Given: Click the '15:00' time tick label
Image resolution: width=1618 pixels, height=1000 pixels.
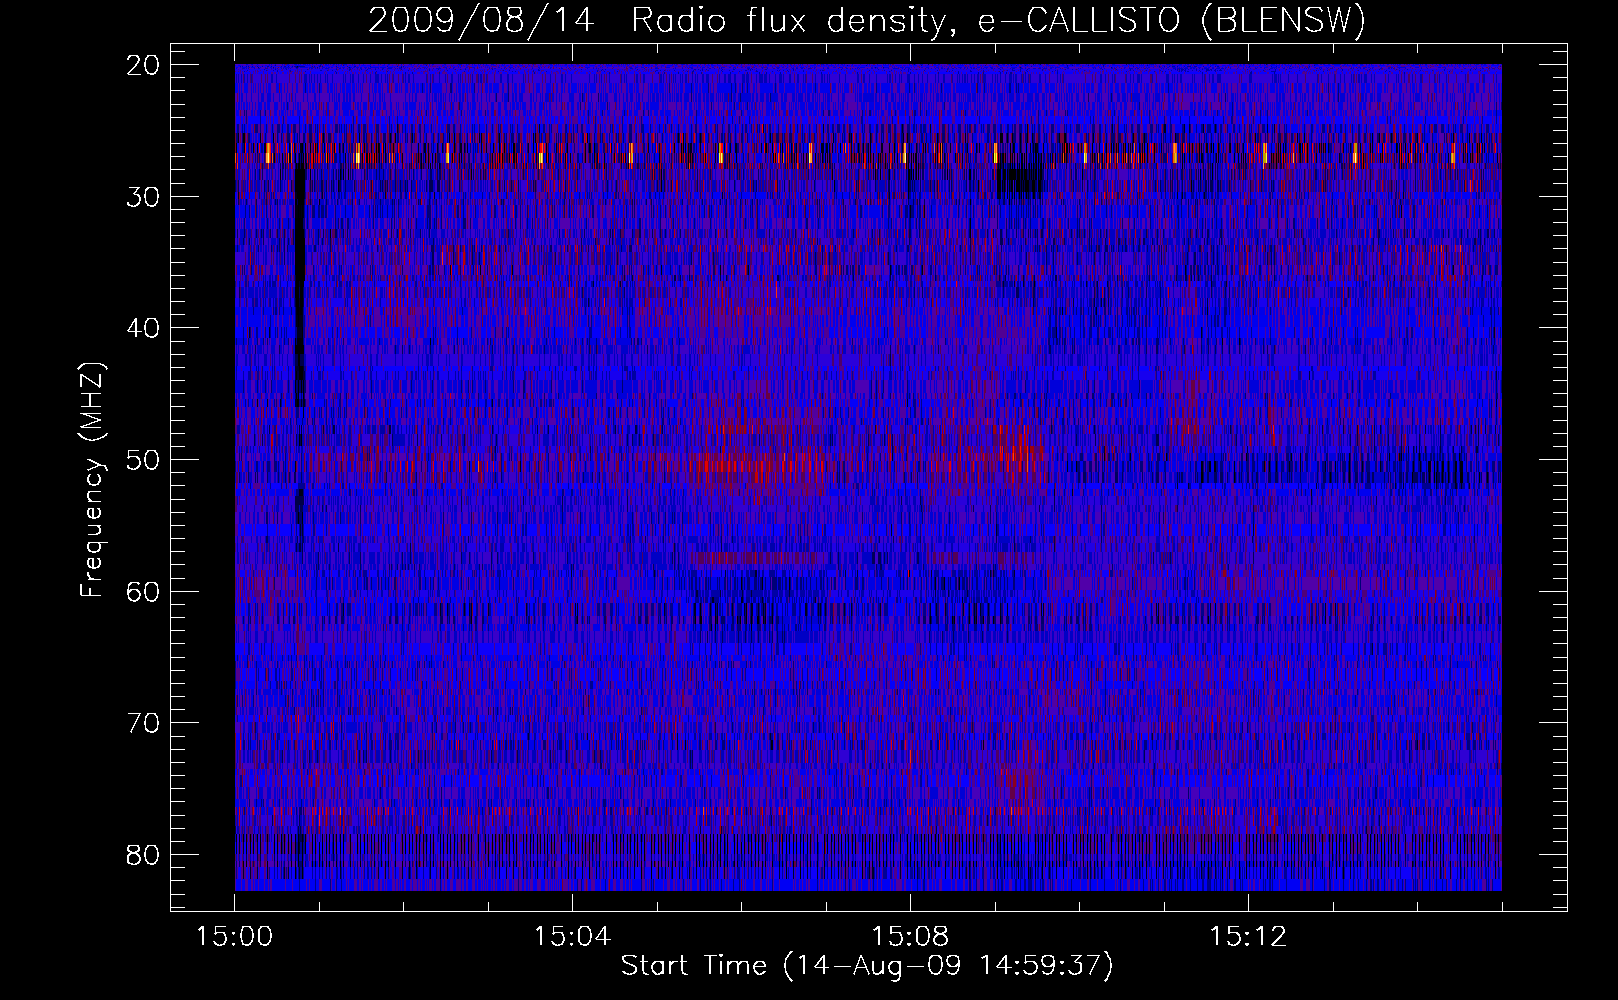Looking at the screenshot, I should (235, 937).
